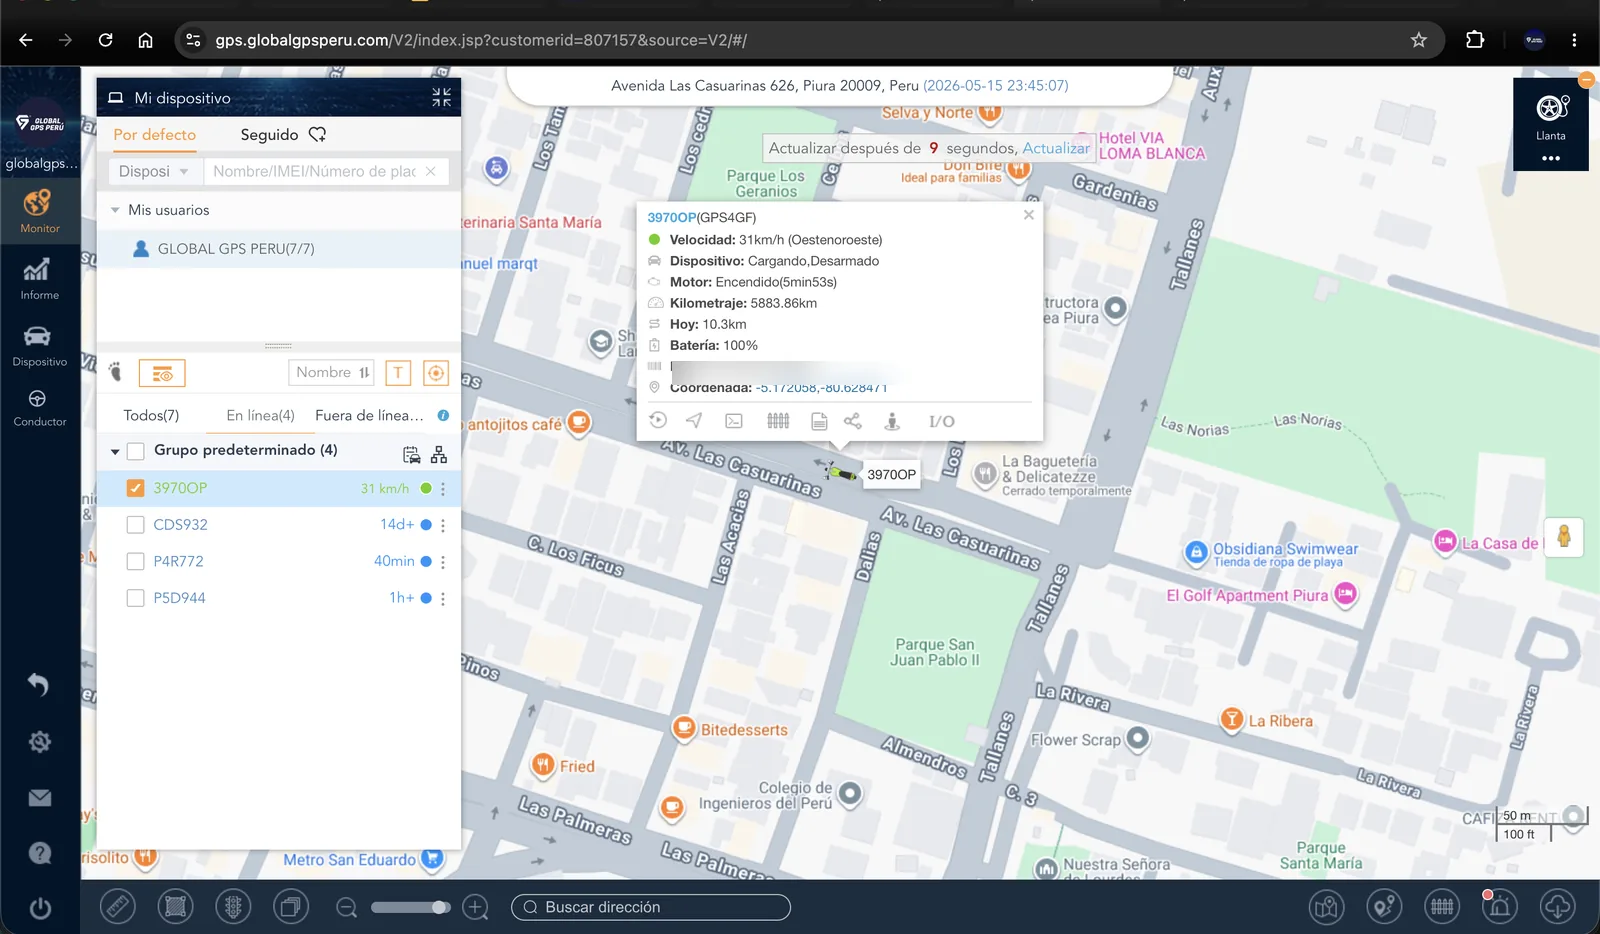Open the Nombre sort dropdown

[332, 372]
